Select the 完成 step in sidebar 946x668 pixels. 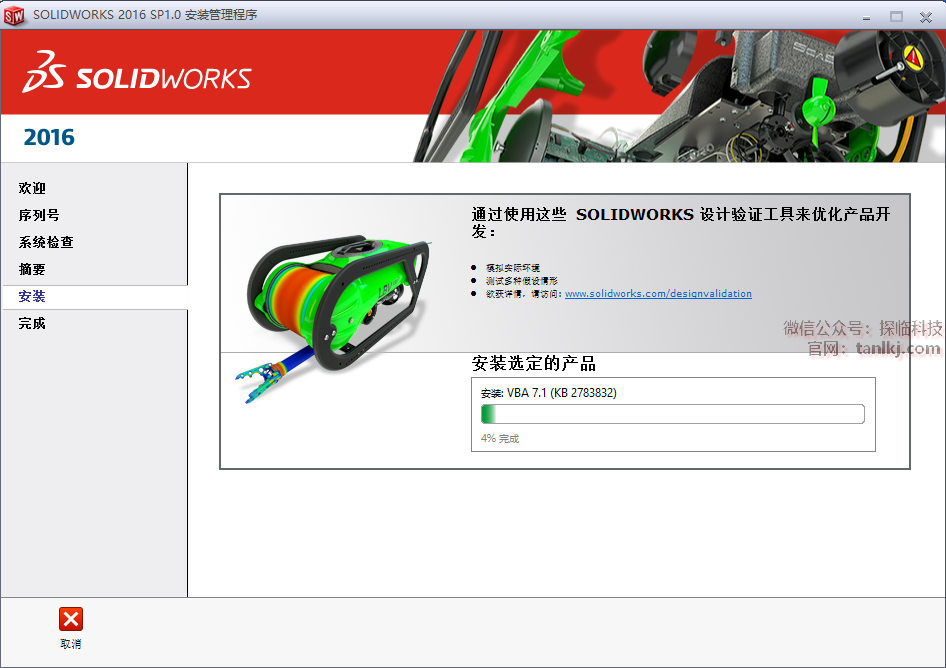click(32, 324)
